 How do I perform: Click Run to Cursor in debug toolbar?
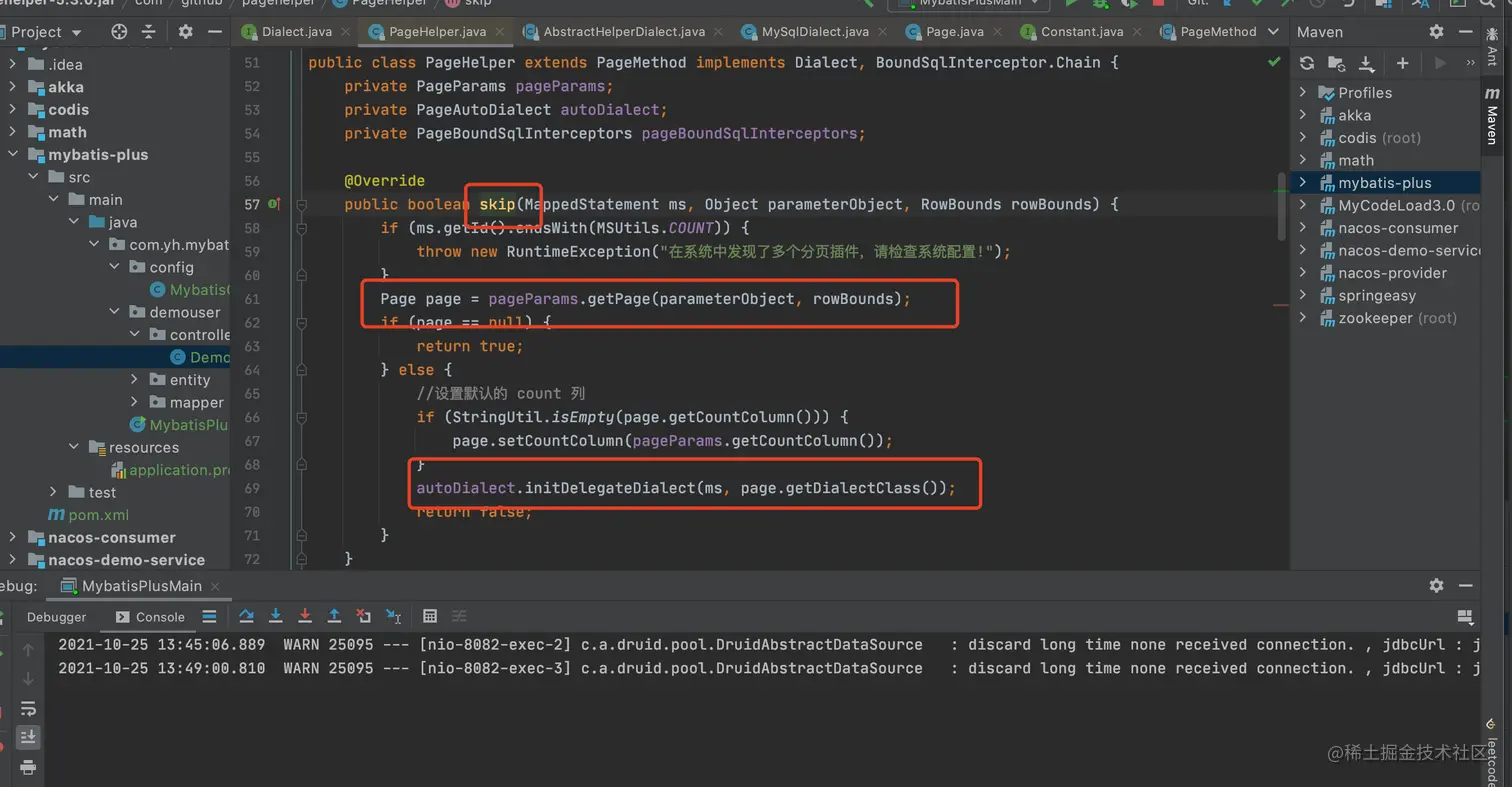pyautogui.click(x=394, y=616)
